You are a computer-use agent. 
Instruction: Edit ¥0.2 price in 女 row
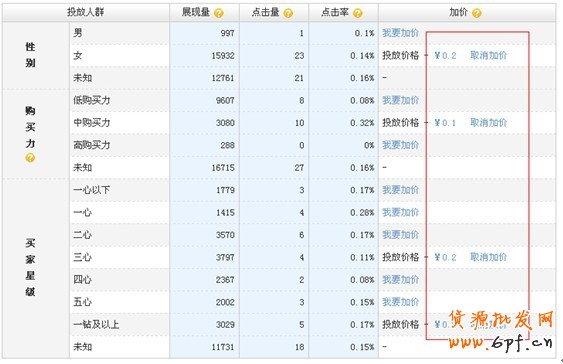click(x=445, y=56)
